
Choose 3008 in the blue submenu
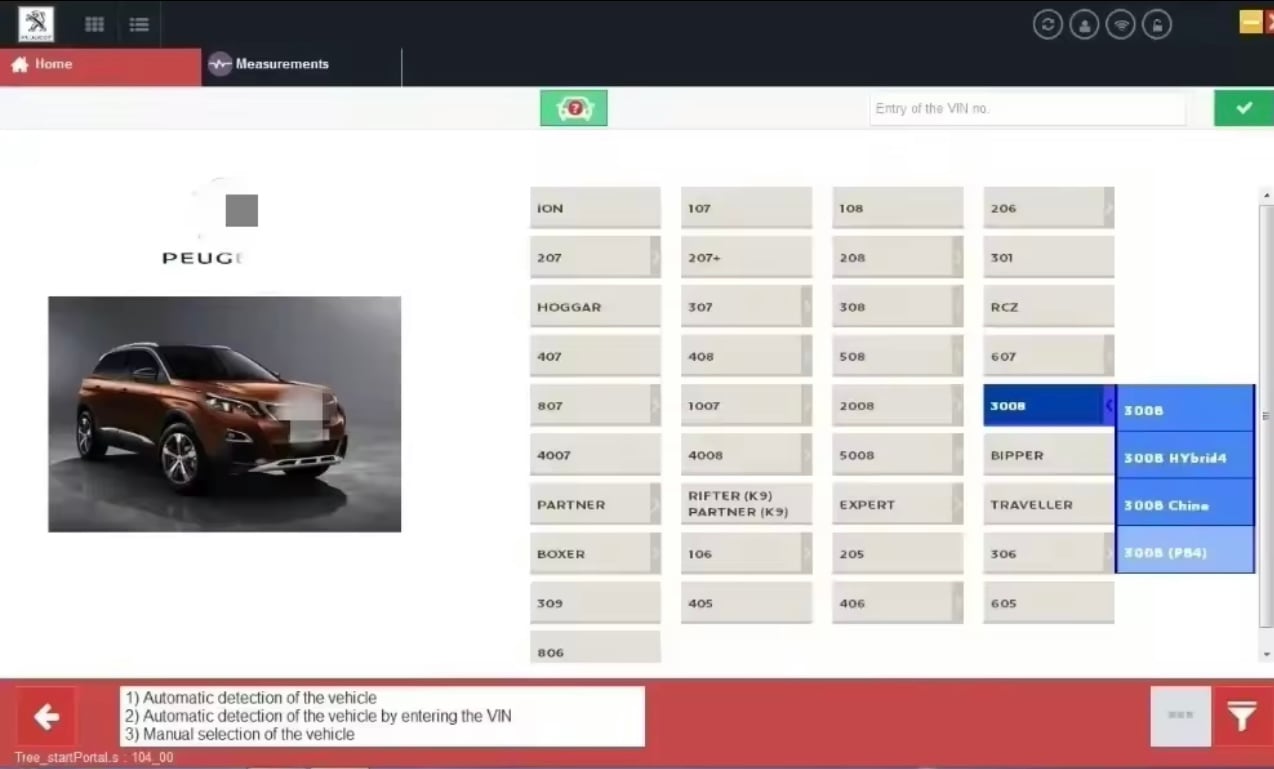(x=1185, y=409)
